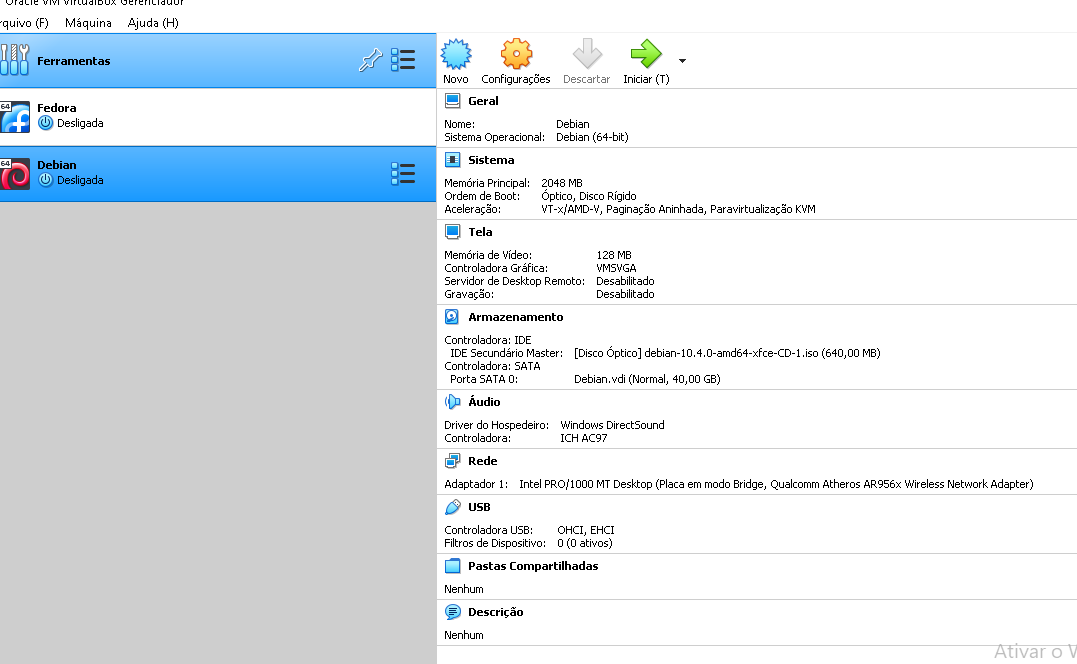
Task: Click the 2048 MB memory value
Action: pyautogui.click(x=562, y=183)
